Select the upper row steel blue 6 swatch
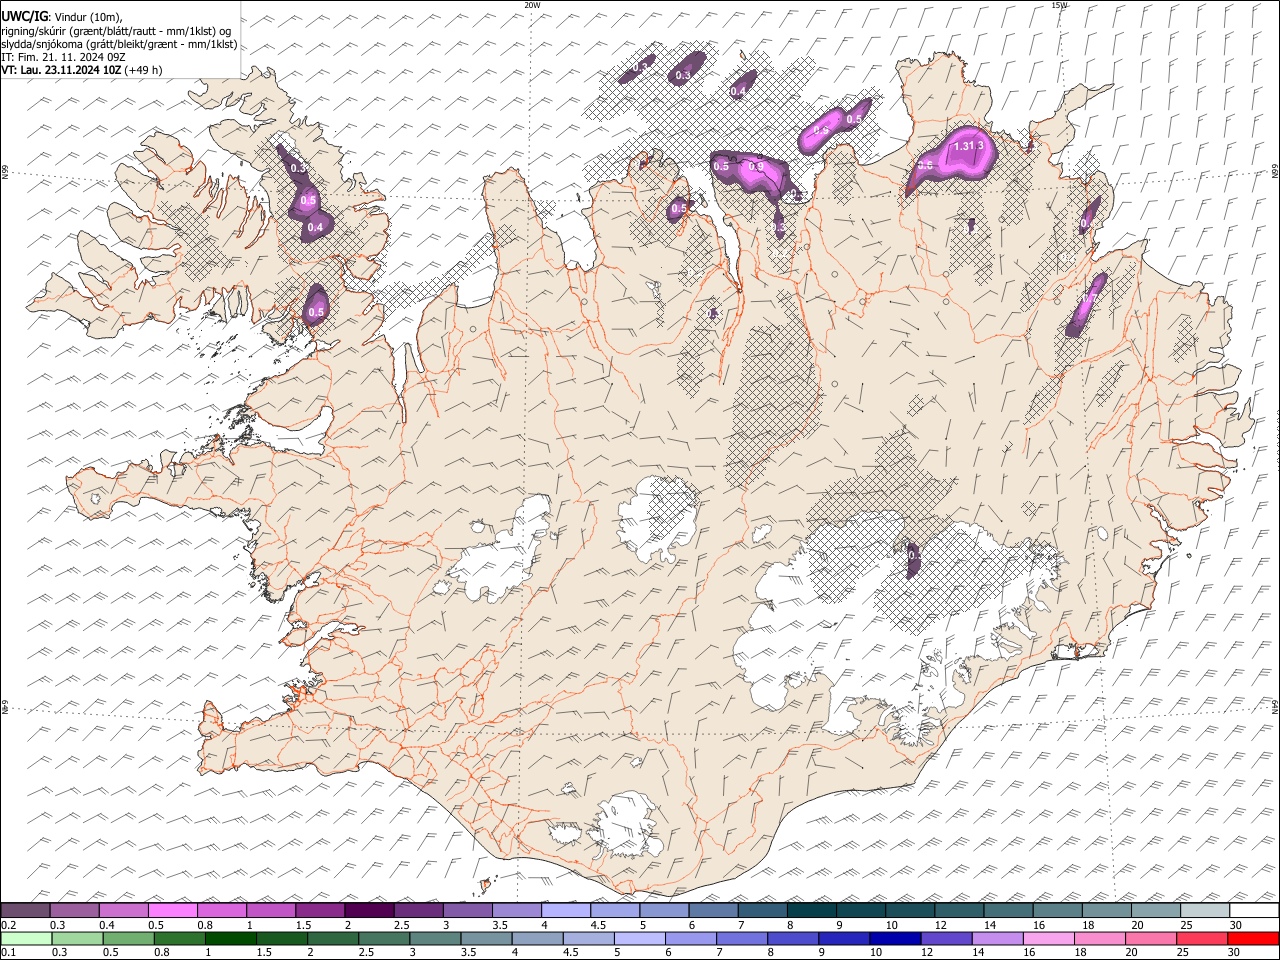This screenshot has width=1280, height=960. pyautogui.click(x=713, y=911)
